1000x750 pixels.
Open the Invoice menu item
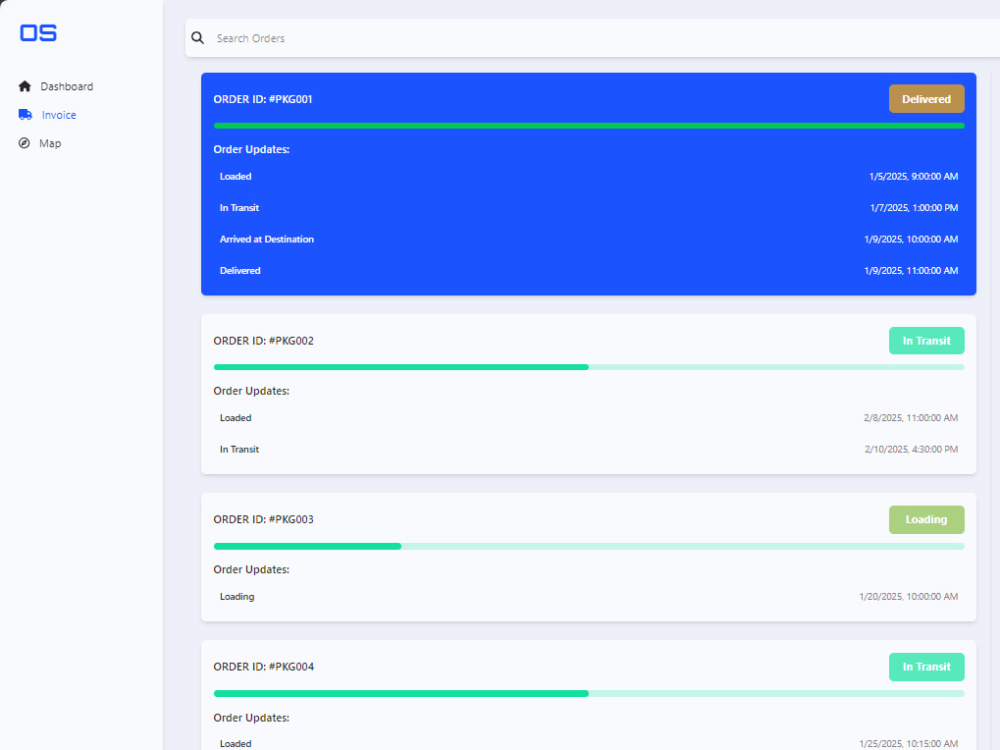(48, 115)
